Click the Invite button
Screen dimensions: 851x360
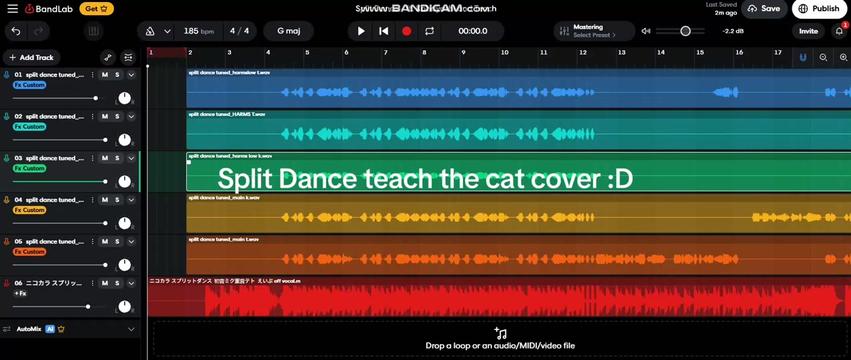pyautogui.click(x=808, y=31)
